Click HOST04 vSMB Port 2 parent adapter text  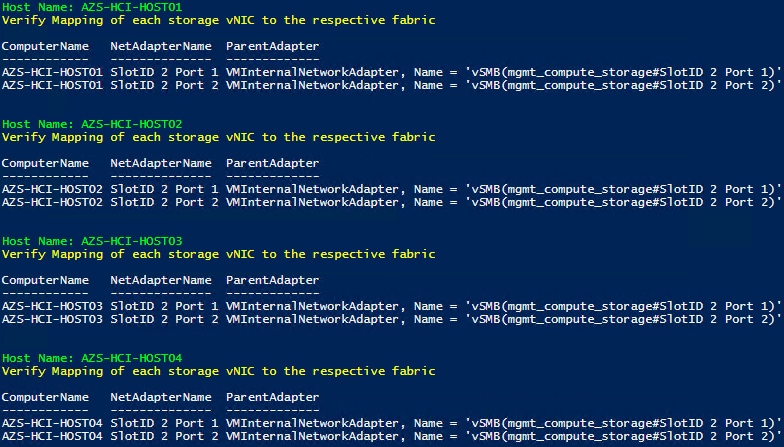[x=504, y=436]
